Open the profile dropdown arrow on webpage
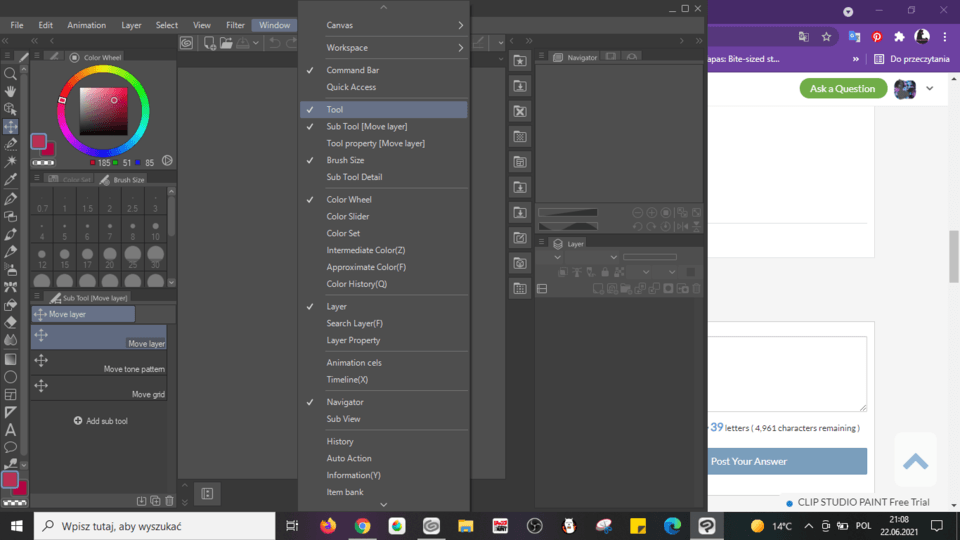The image size is (960, 540). pos(929,88)
